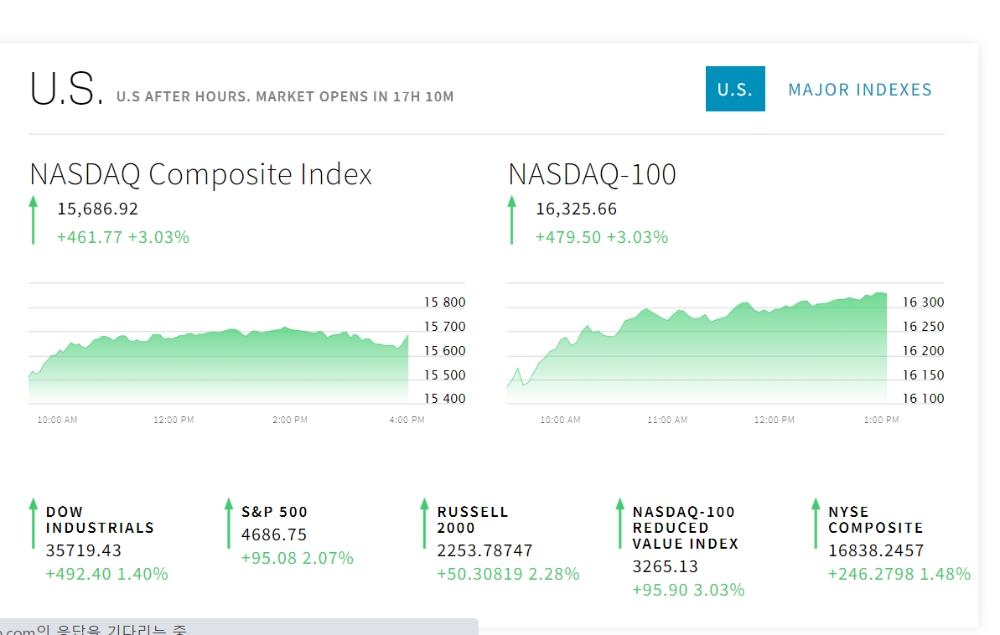1000x635 pixels.
Task: Click the NYSE Composite value 16838.2457
Action: click(876, 550)
